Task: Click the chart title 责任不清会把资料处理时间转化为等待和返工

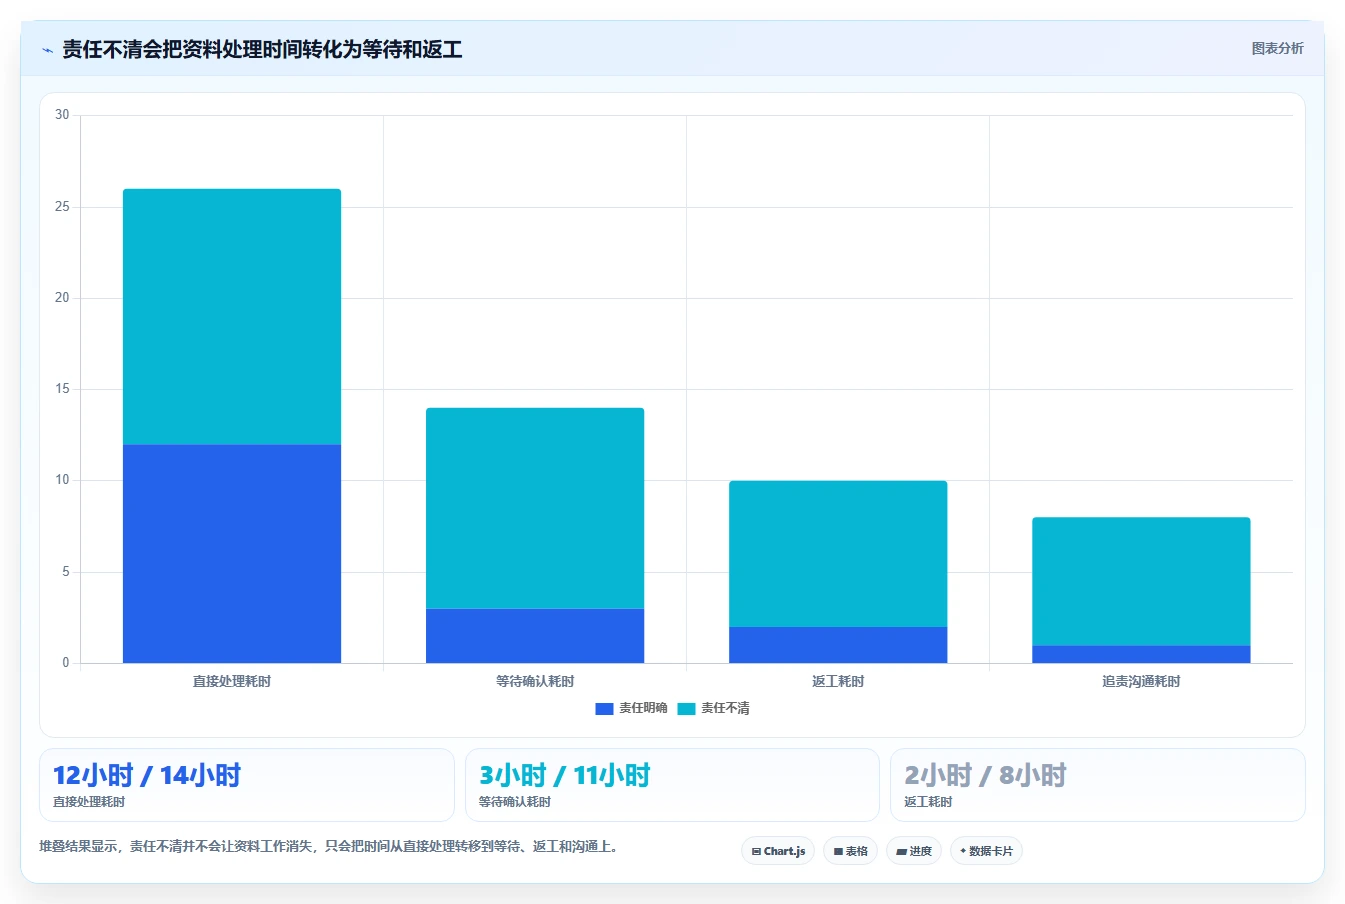Action: tap(262, 49)
